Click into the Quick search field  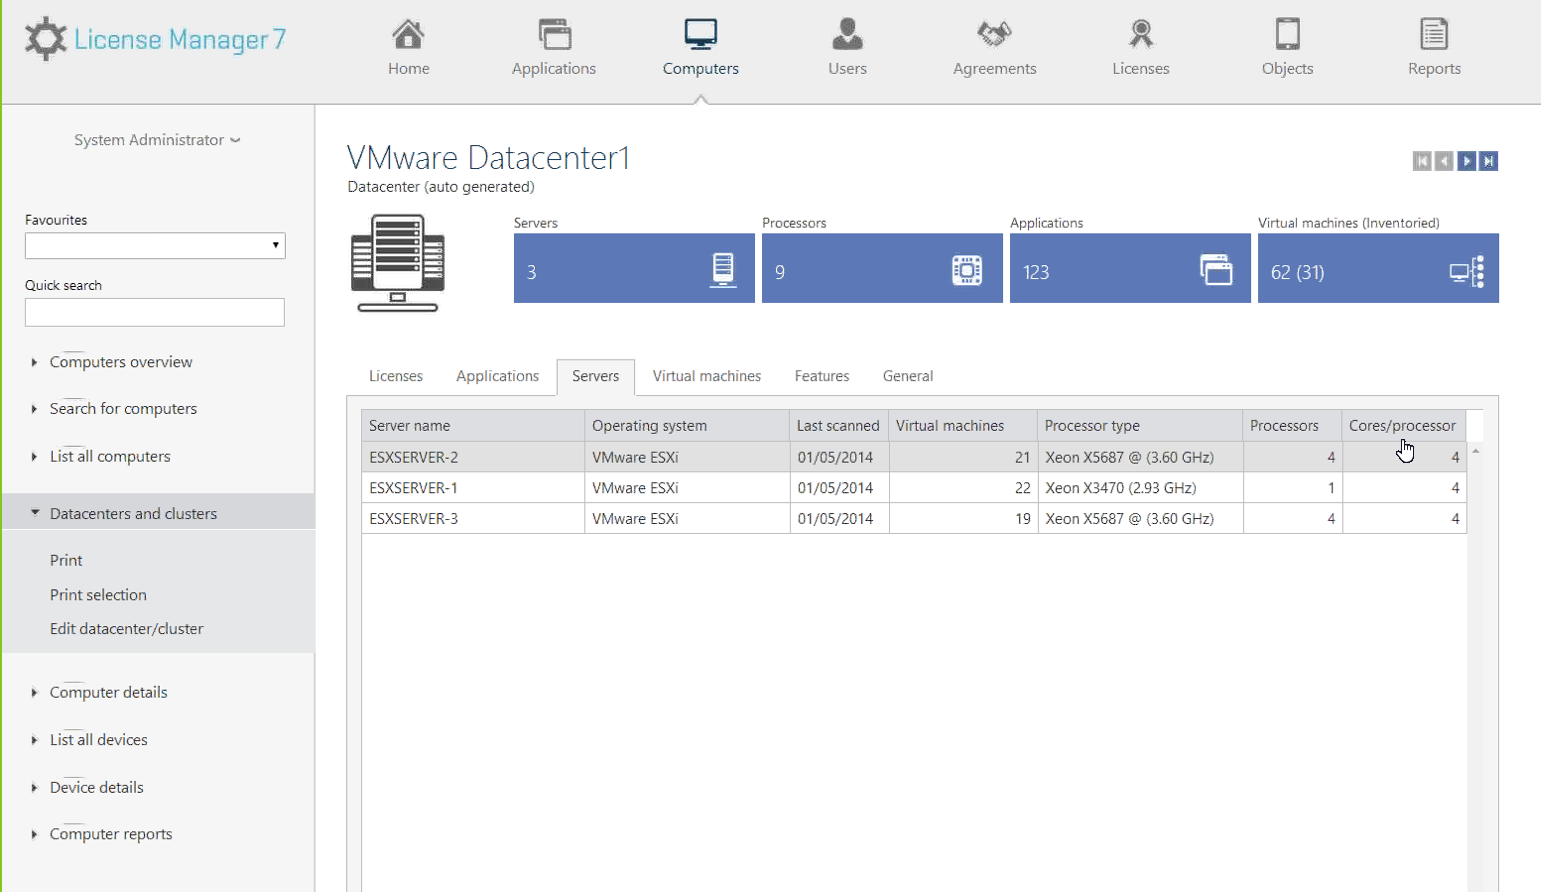pos(155,313)
